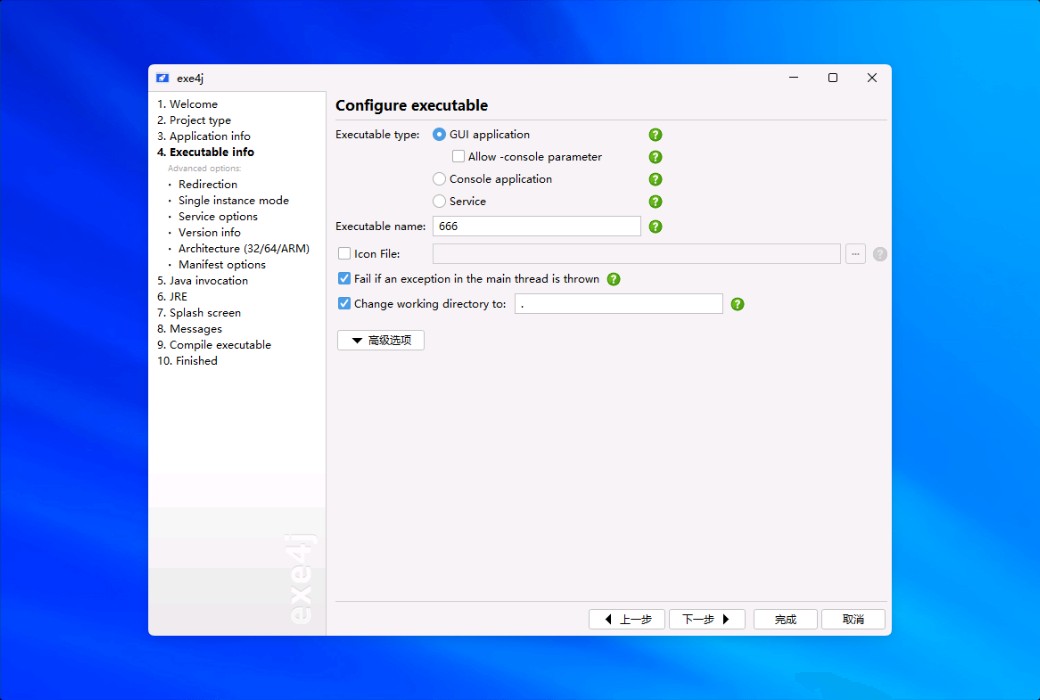Screen dimensions: 1040x700
Task: Expand the 高级选项 advanced options dropdown
Action: click(381, 340)
